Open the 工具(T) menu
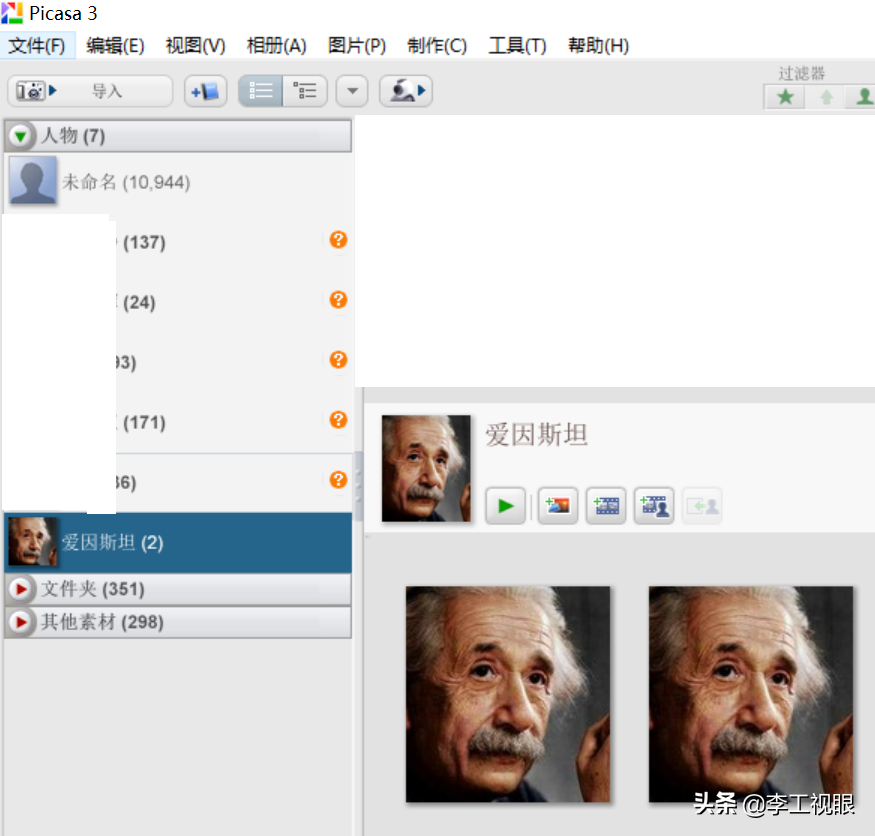This screenshot has width=875, height=836. coord(517,46)
